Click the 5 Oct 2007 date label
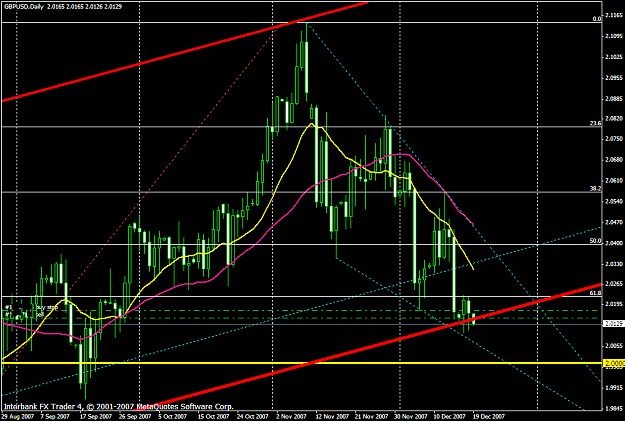This screenshot has height=421, width=625. (173, 417)
